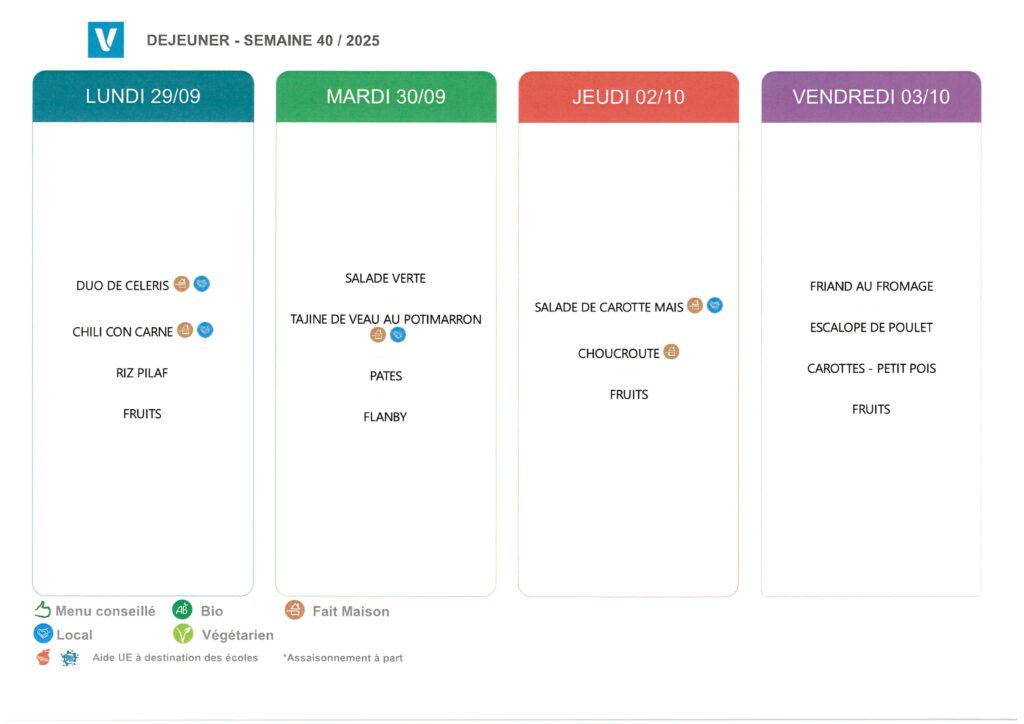Image resolution: width=1024 pixels, height=724 pixels.
Task: Click the Fait Maison icon beside Choucroute
Action: [x=671, y=352]
